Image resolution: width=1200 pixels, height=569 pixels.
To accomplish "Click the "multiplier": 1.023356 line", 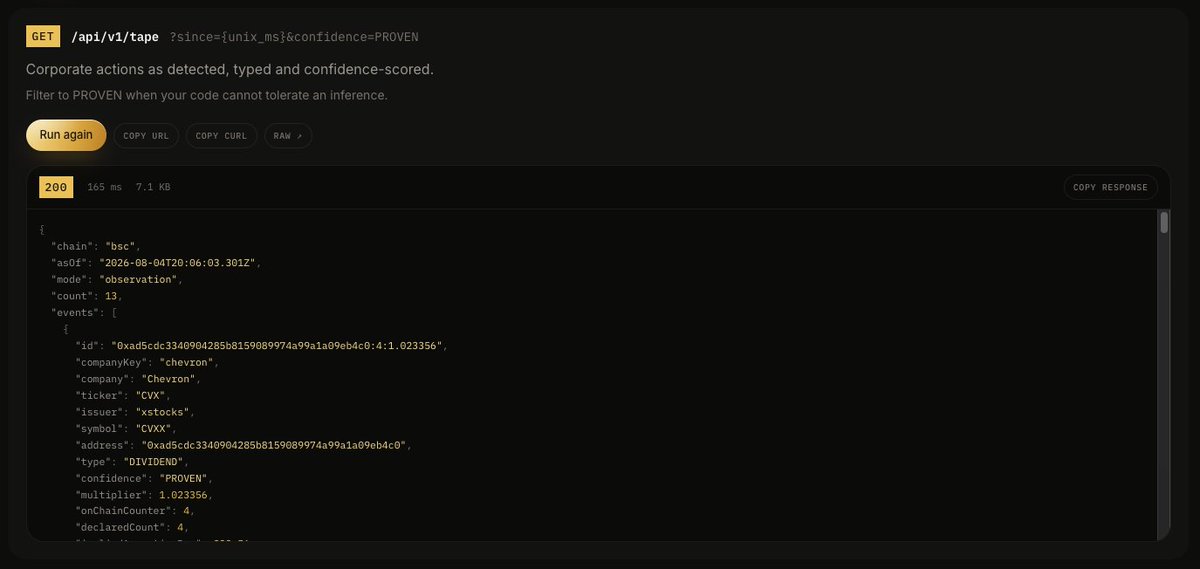I will 145,495.
